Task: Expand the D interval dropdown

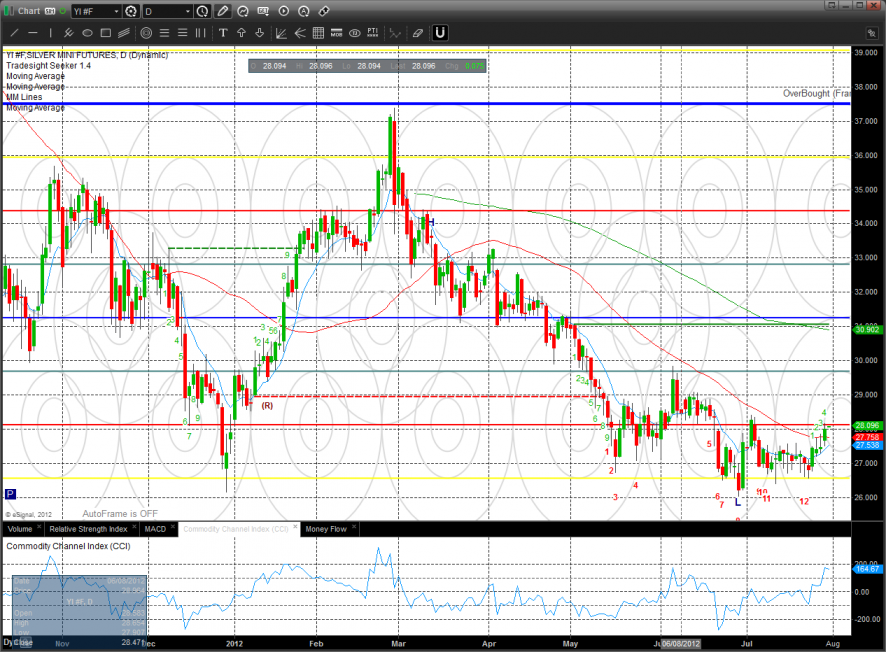Action: (187, 12)
